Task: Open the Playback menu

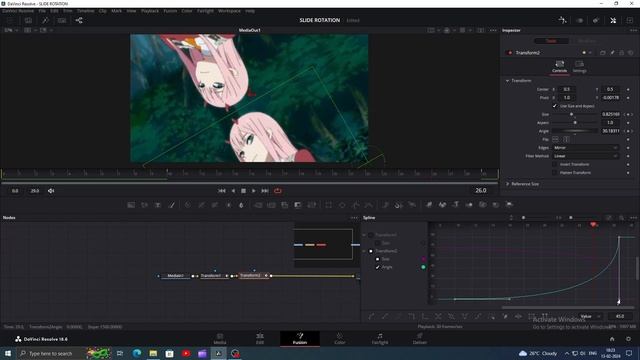Action: [149, 11]
